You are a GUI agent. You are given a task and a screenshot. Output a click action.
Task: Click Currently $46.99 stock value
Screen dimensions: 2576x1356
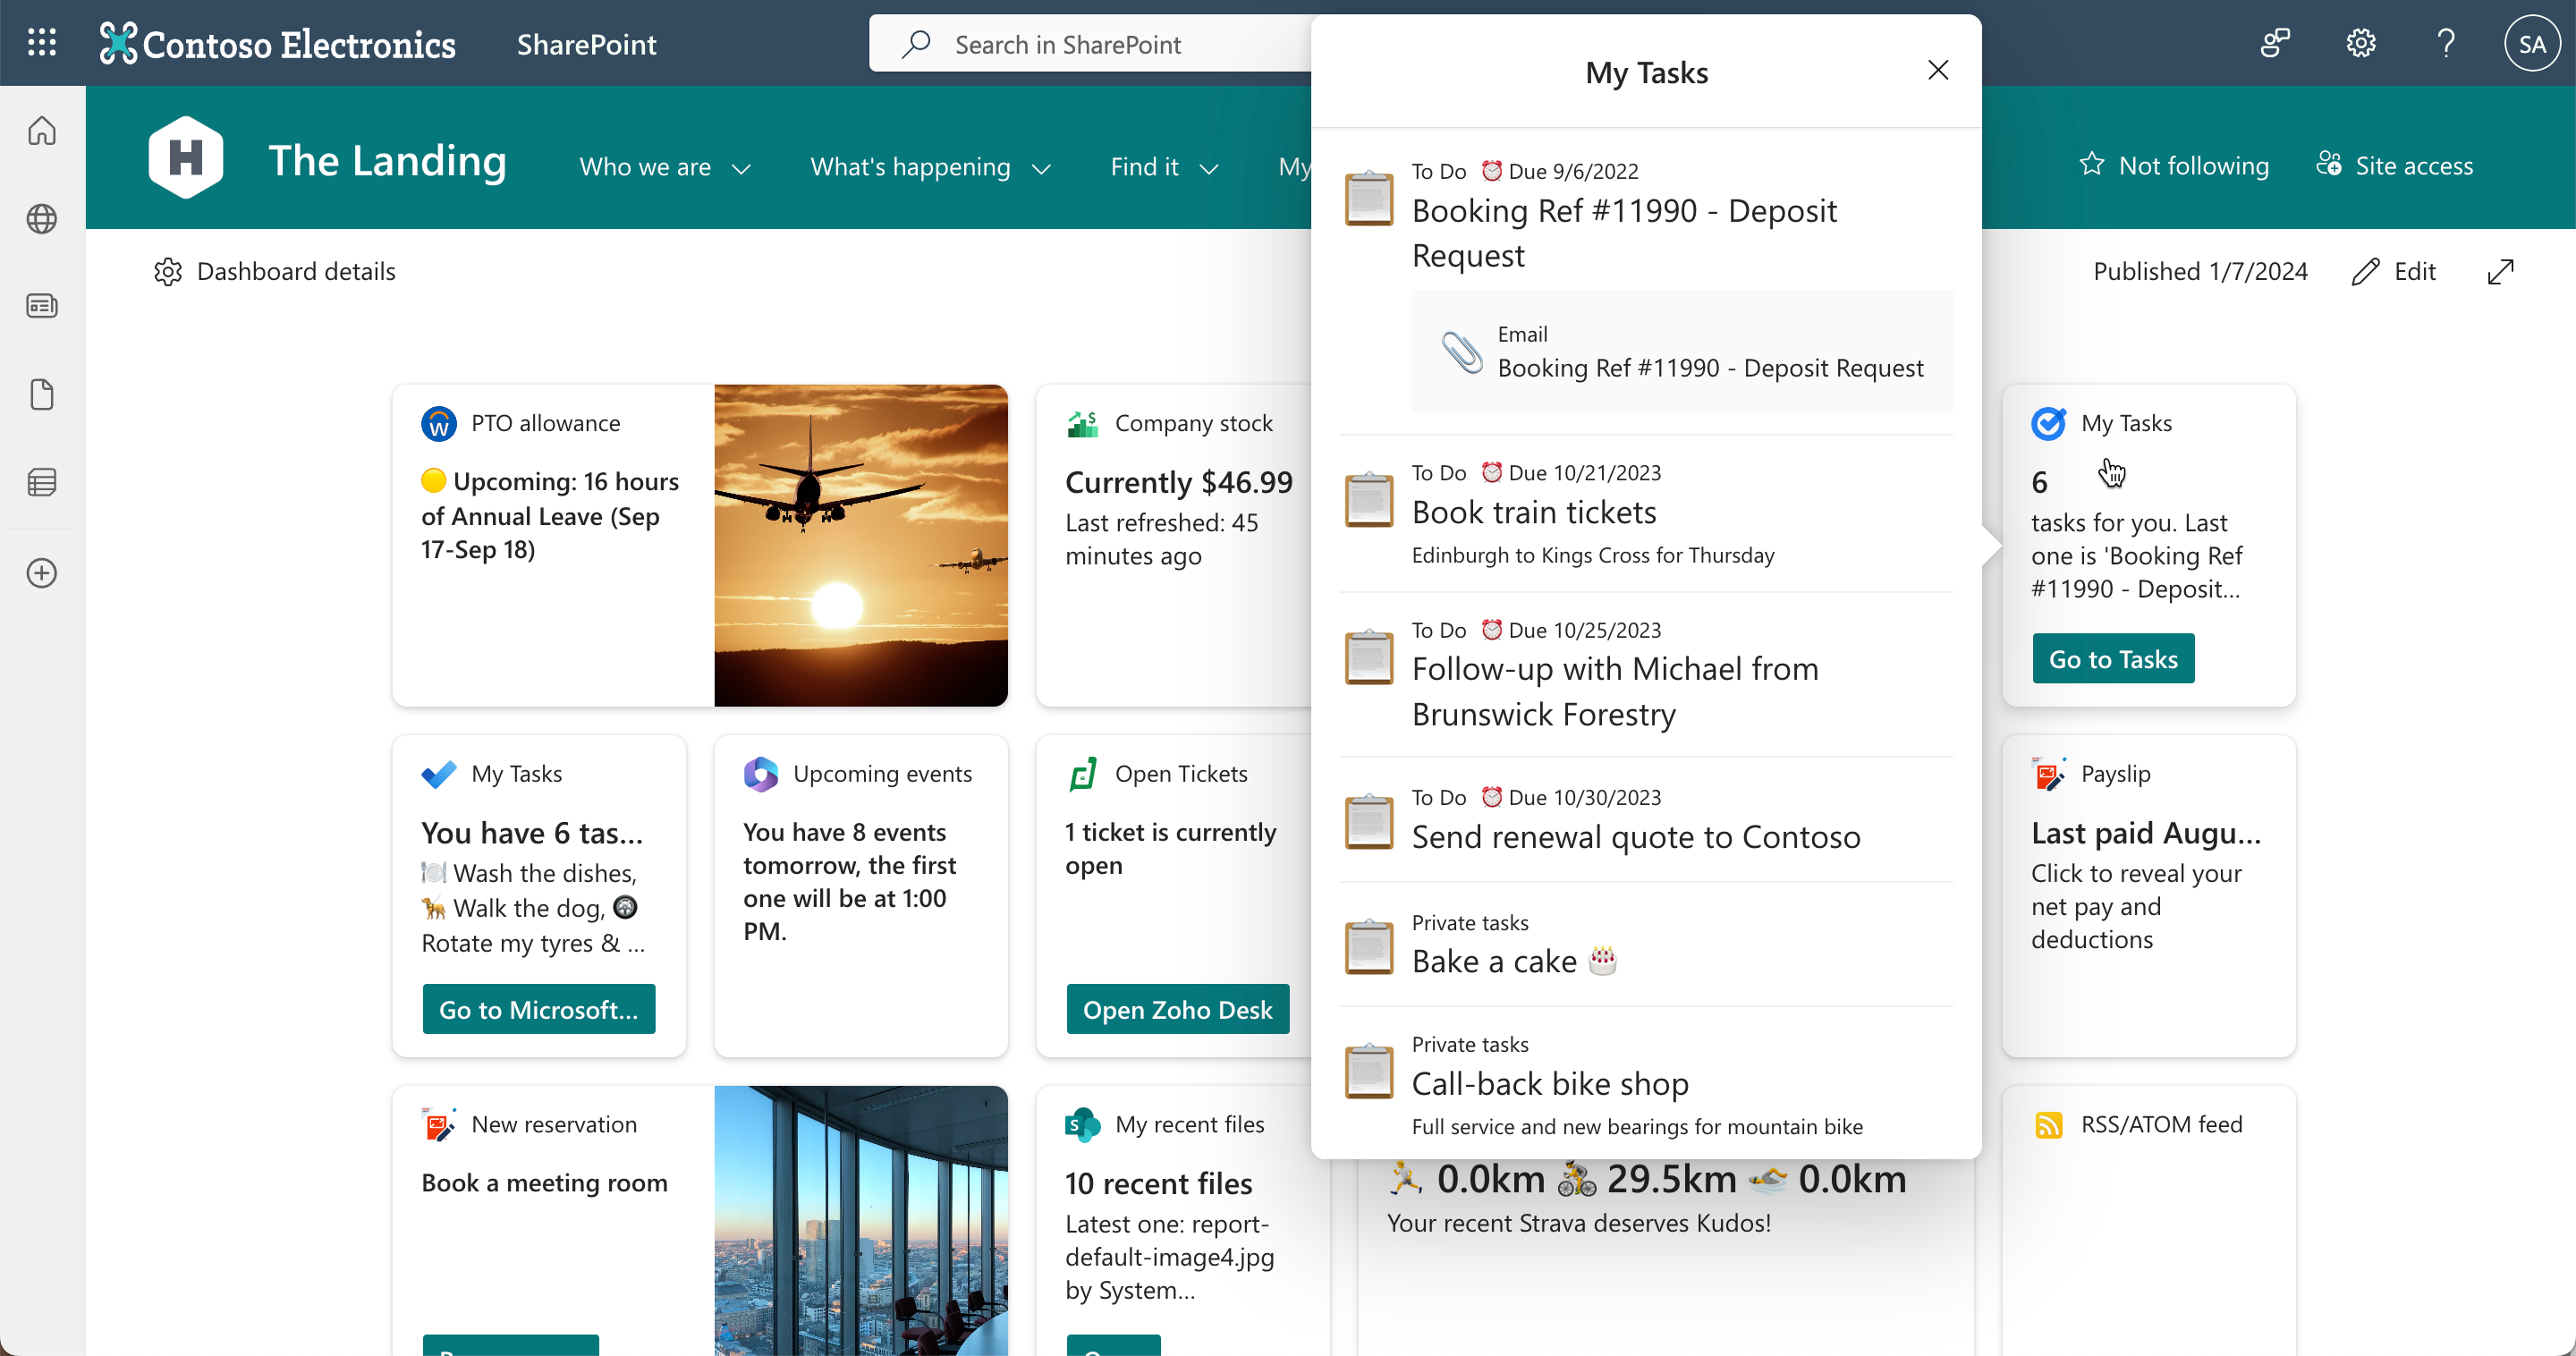[1179, 482]
